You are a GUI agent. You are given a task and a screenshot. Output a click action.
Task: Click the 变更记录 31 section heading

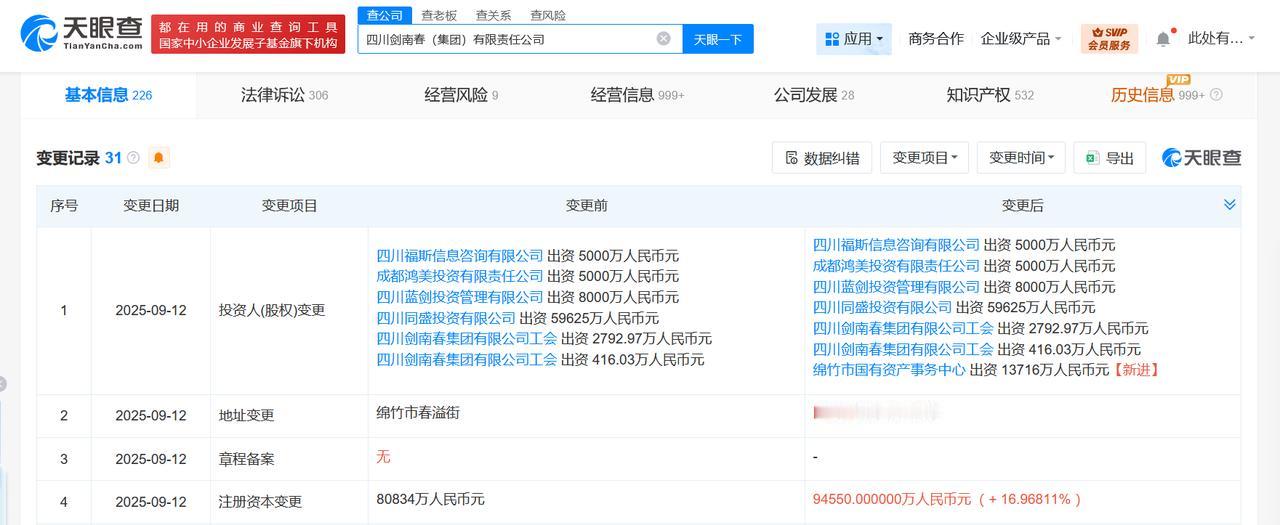(x=79, y=158)
